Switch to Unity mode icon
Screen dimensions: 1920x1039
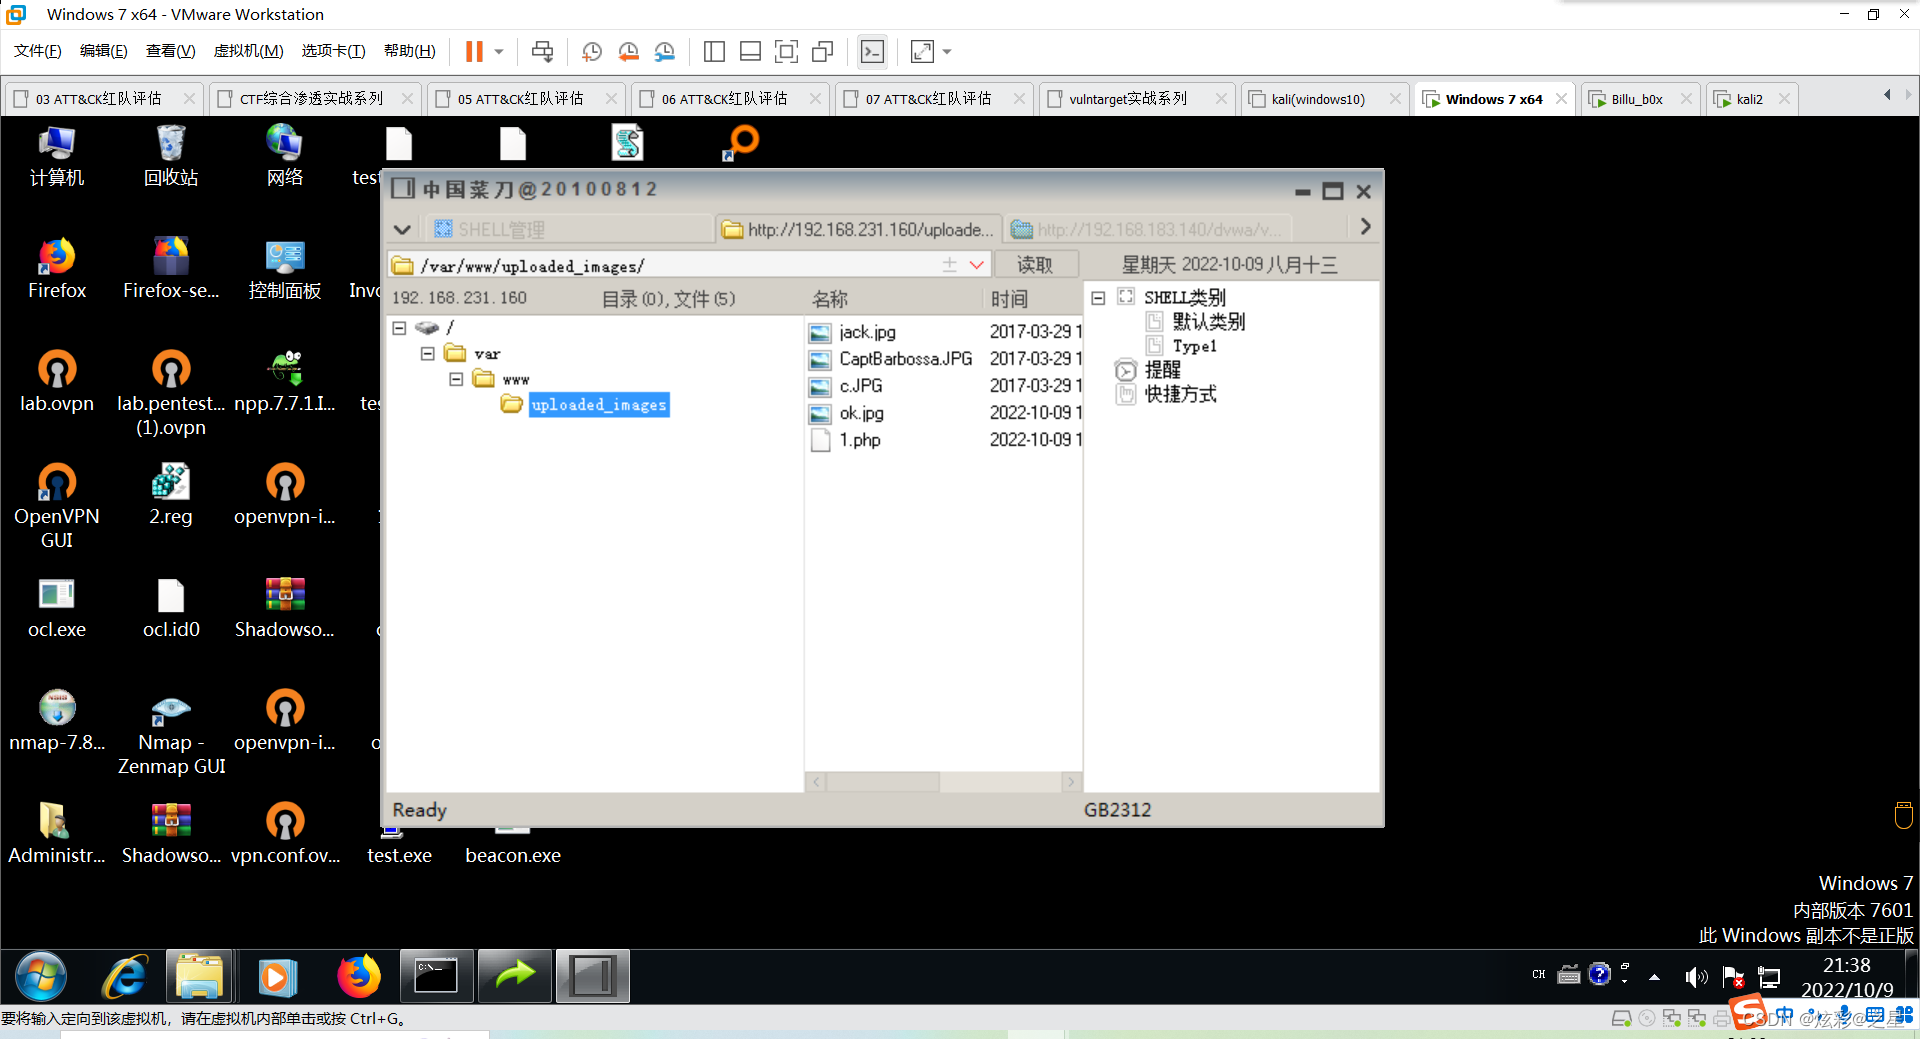click(823, 51)
